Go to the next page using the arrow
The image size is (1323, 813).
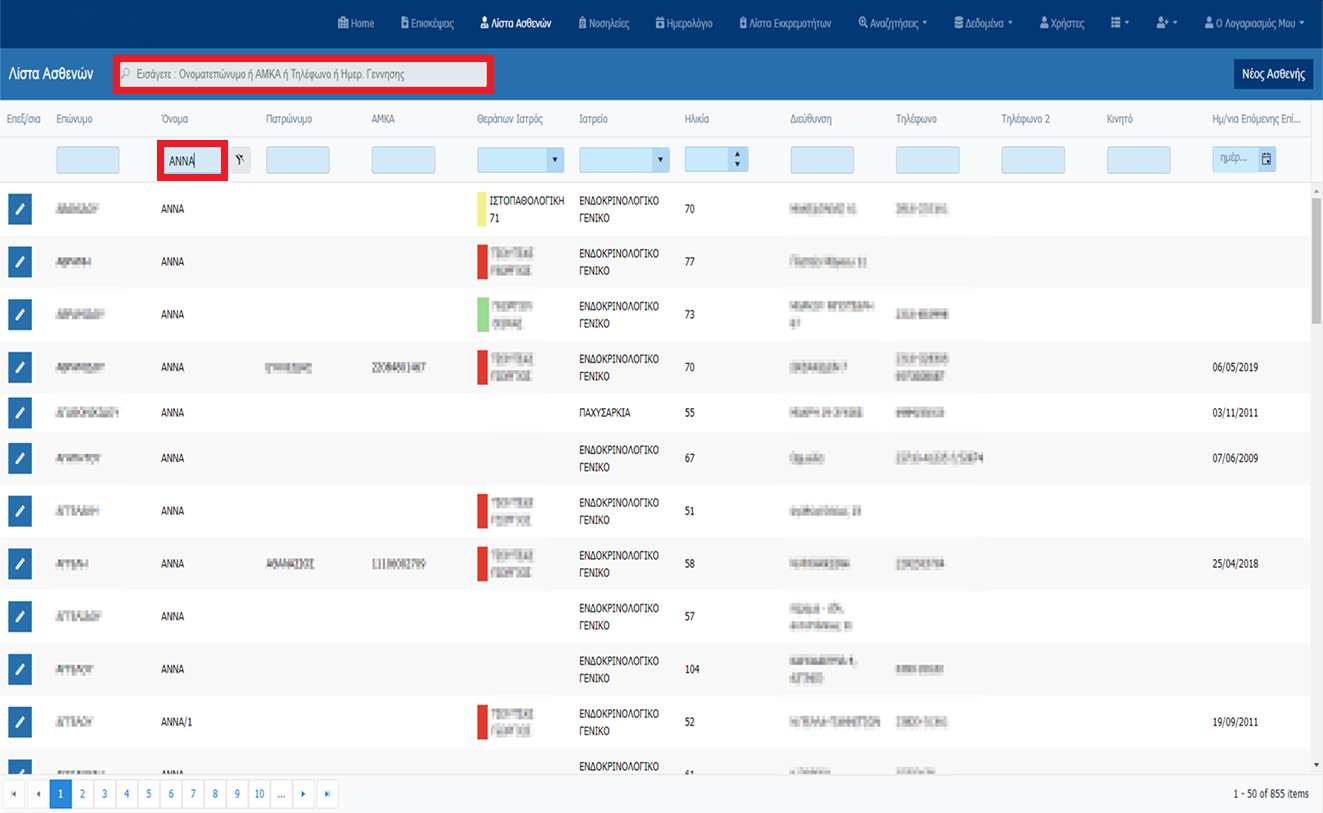pyautogui.click(x=304, y=794)
